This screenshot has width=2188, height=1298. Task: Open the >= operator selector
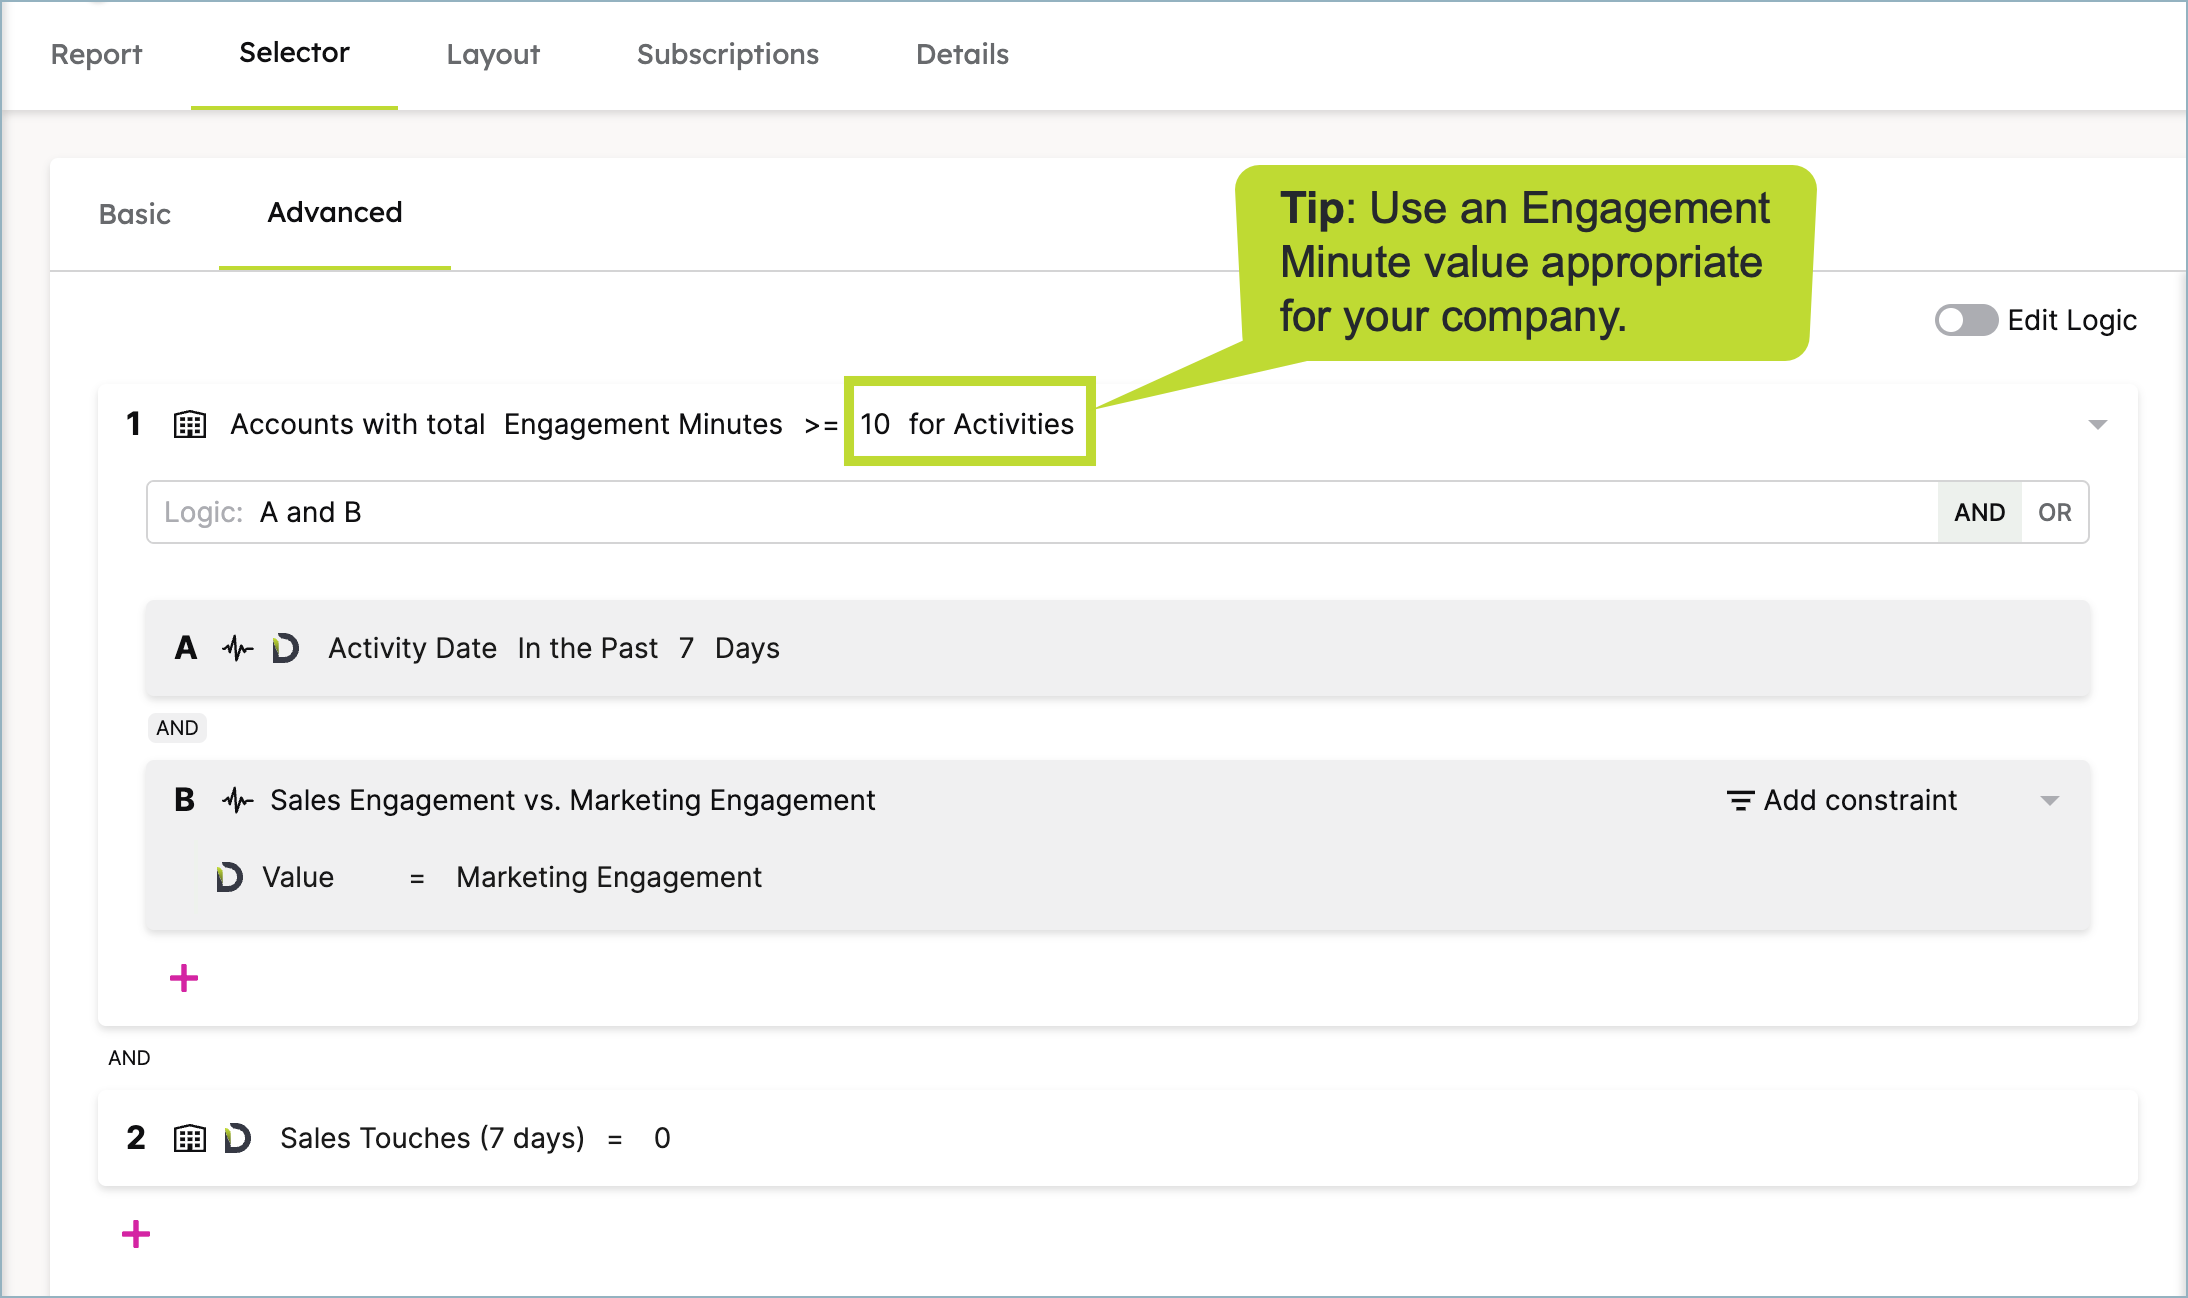821,425
